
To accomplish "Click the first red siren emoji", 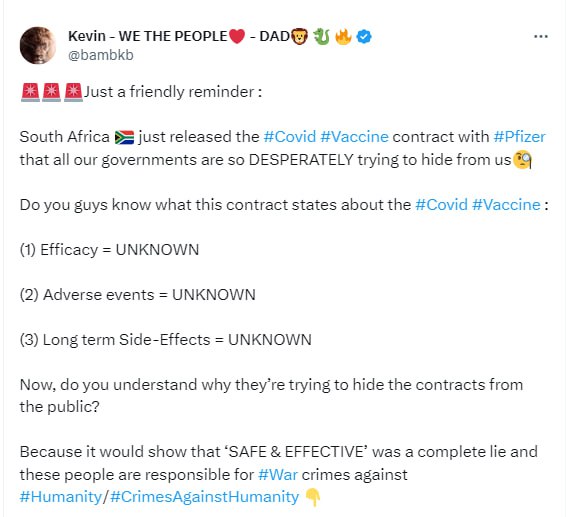I will click(30, 92).
